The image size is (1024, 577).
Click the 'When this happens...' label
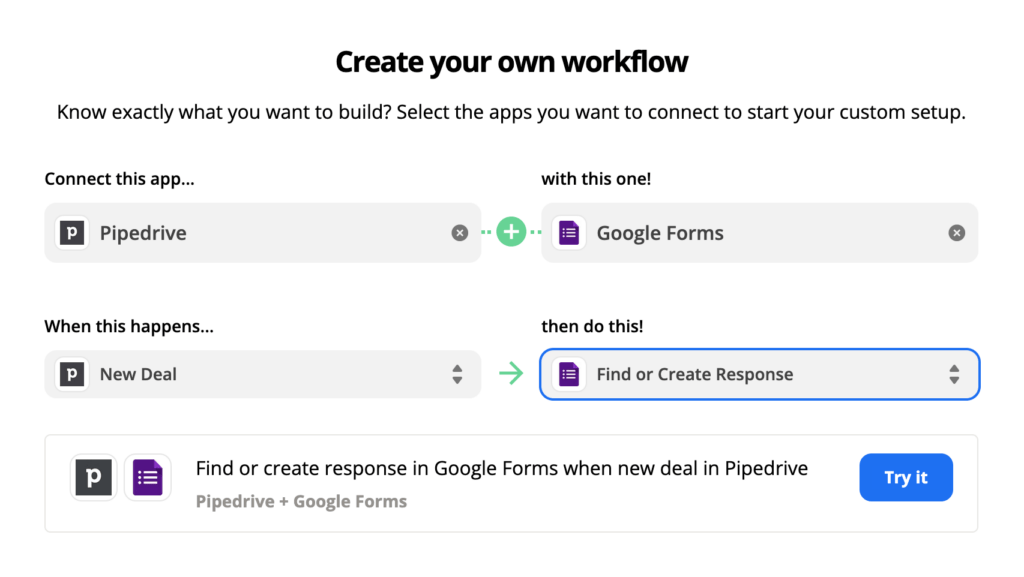pyautogui.click(x=129, y=326)
